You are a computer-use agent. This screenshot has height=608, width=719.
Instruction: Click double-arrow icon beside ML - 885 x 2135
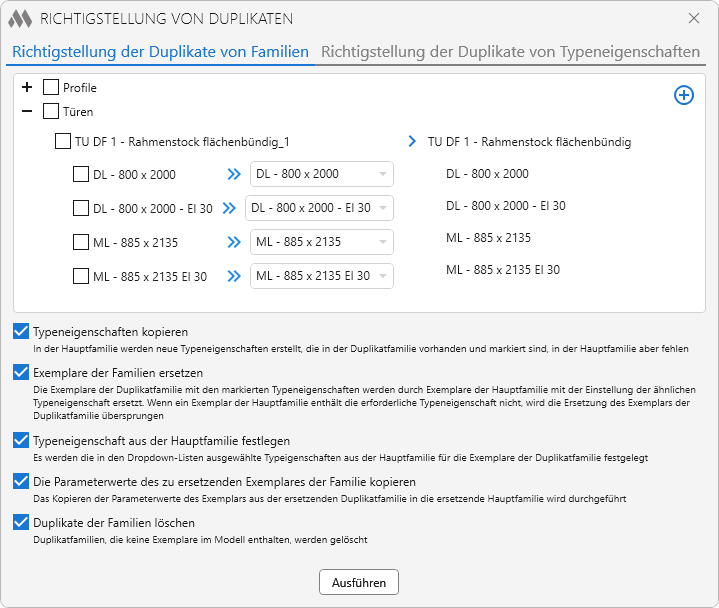pos(234,242)
